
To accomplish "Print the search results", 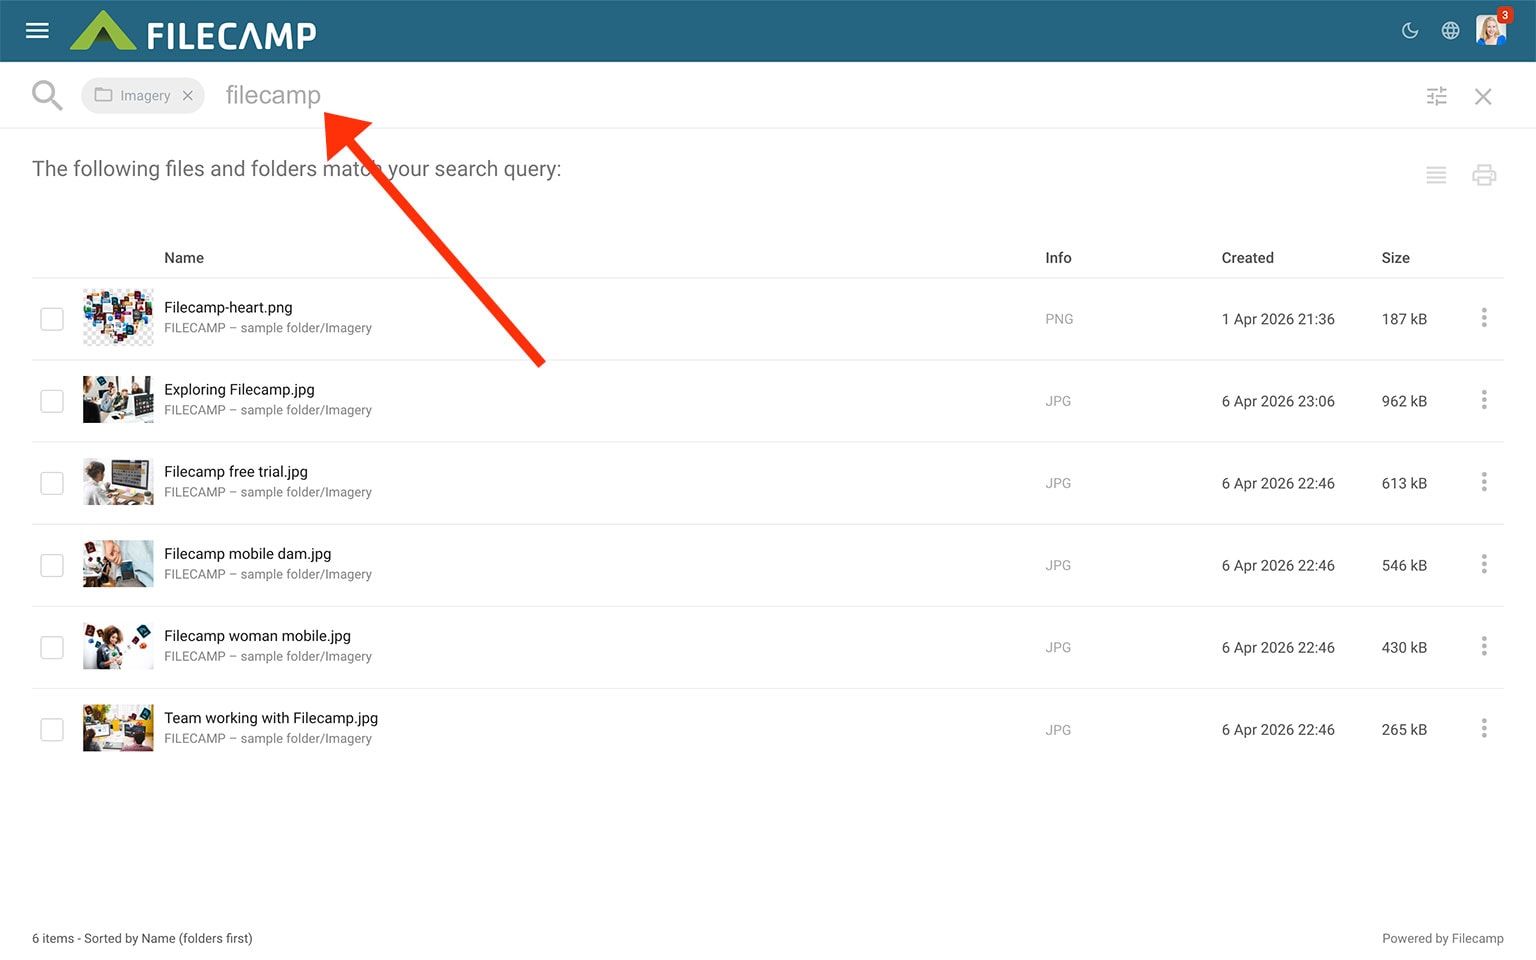I will 1484,175.
